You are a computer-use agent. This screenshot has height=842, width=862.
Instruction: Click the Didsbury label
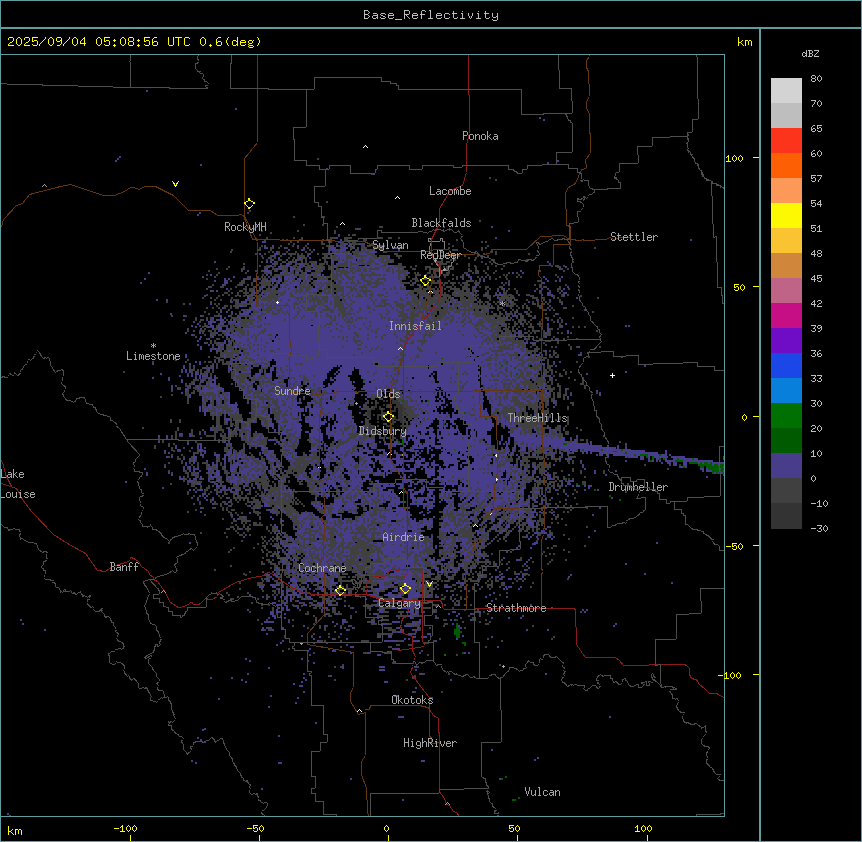click(x=382, y=431)
